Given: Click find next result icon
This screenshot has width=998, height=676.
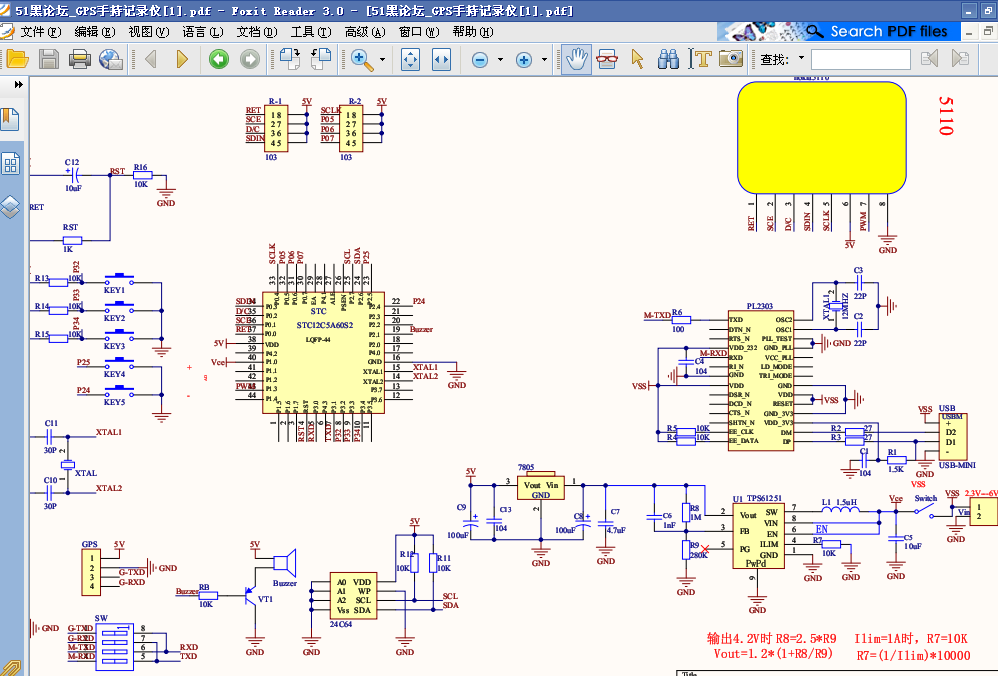Looking at the screenshot, I should click(960, 59).
